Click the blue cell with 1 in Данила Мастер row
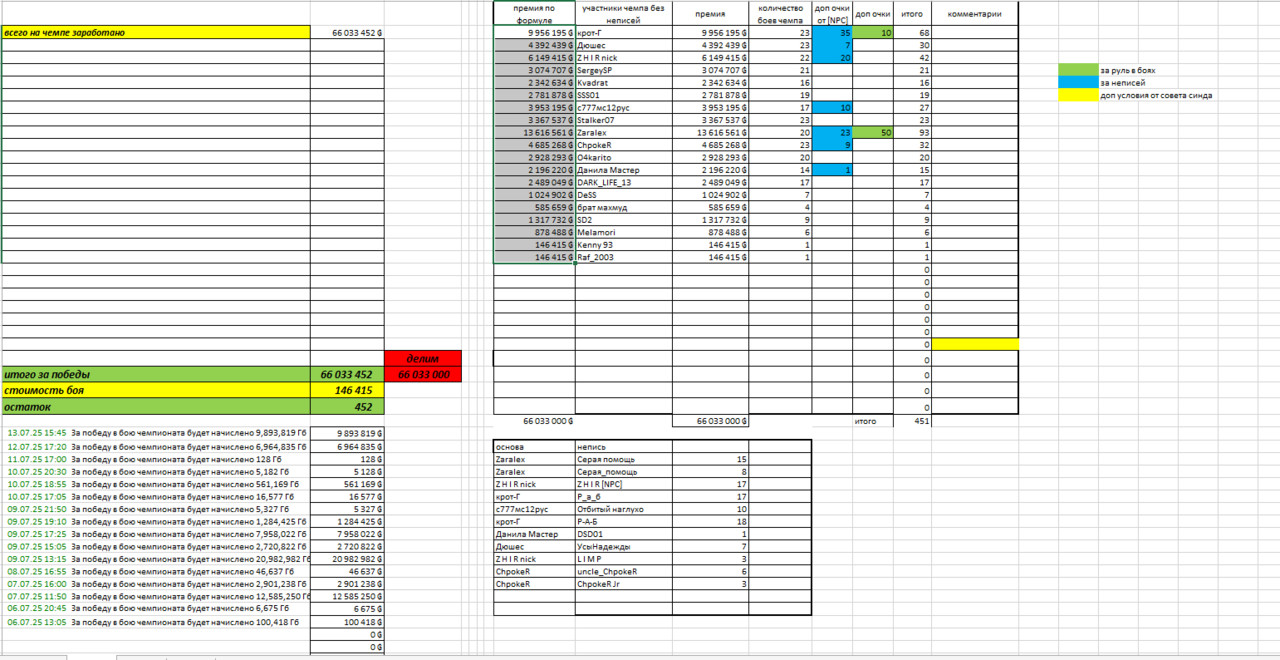1280x660 pixels. [832, 169]
